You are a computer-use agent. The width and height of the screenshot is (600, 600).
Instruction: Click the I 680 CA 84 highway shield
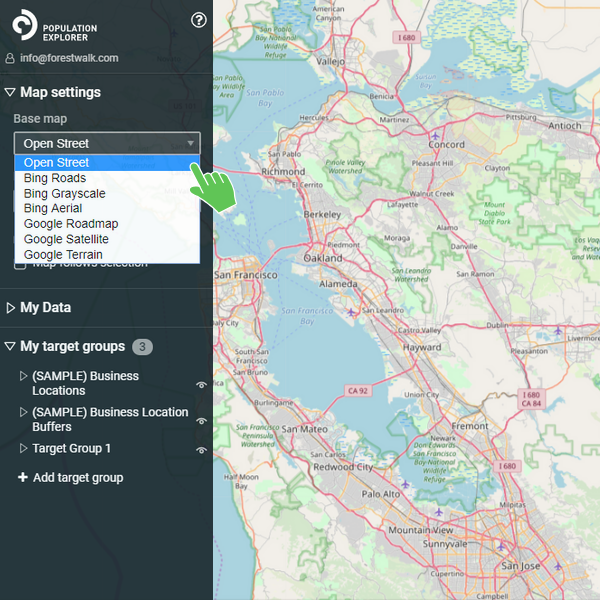[x=531, y=399]
